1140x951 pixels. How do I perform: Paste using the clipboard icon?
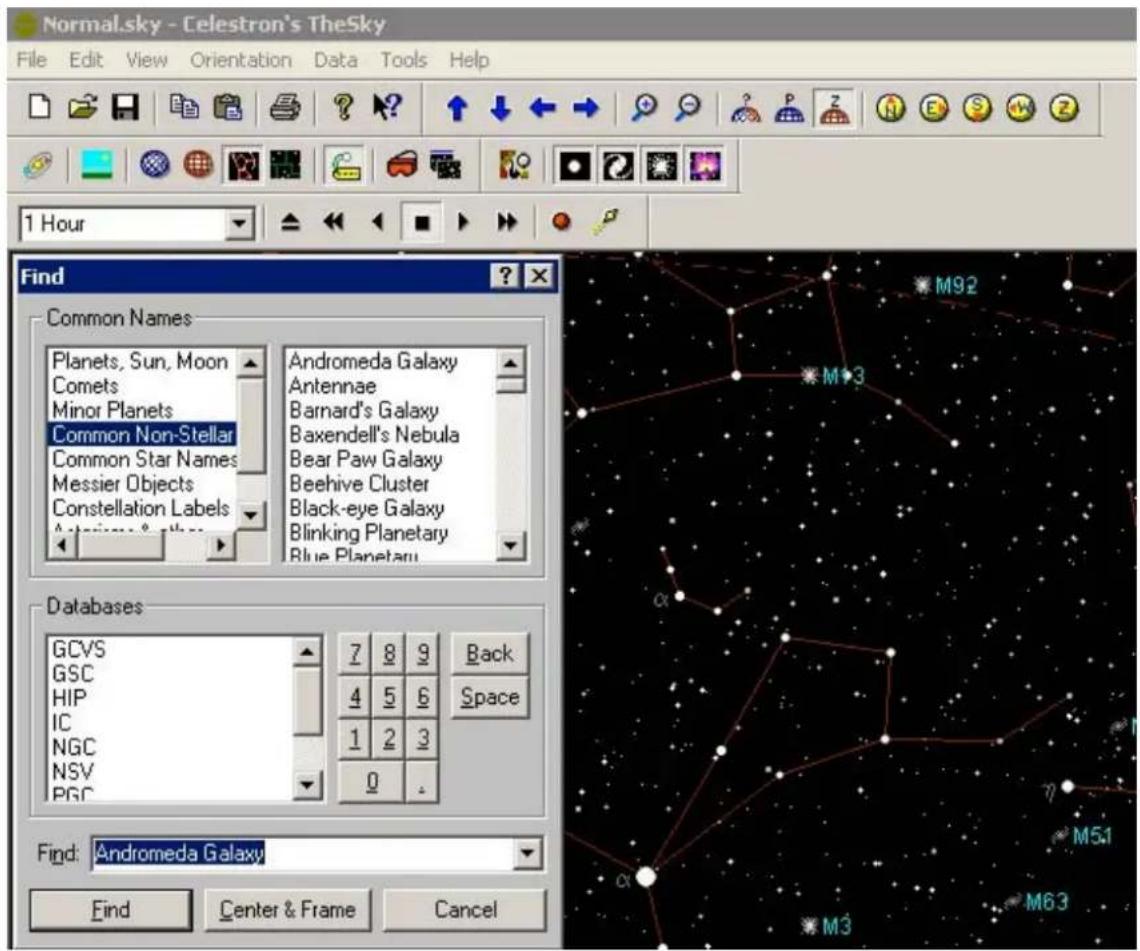[228, 108]
